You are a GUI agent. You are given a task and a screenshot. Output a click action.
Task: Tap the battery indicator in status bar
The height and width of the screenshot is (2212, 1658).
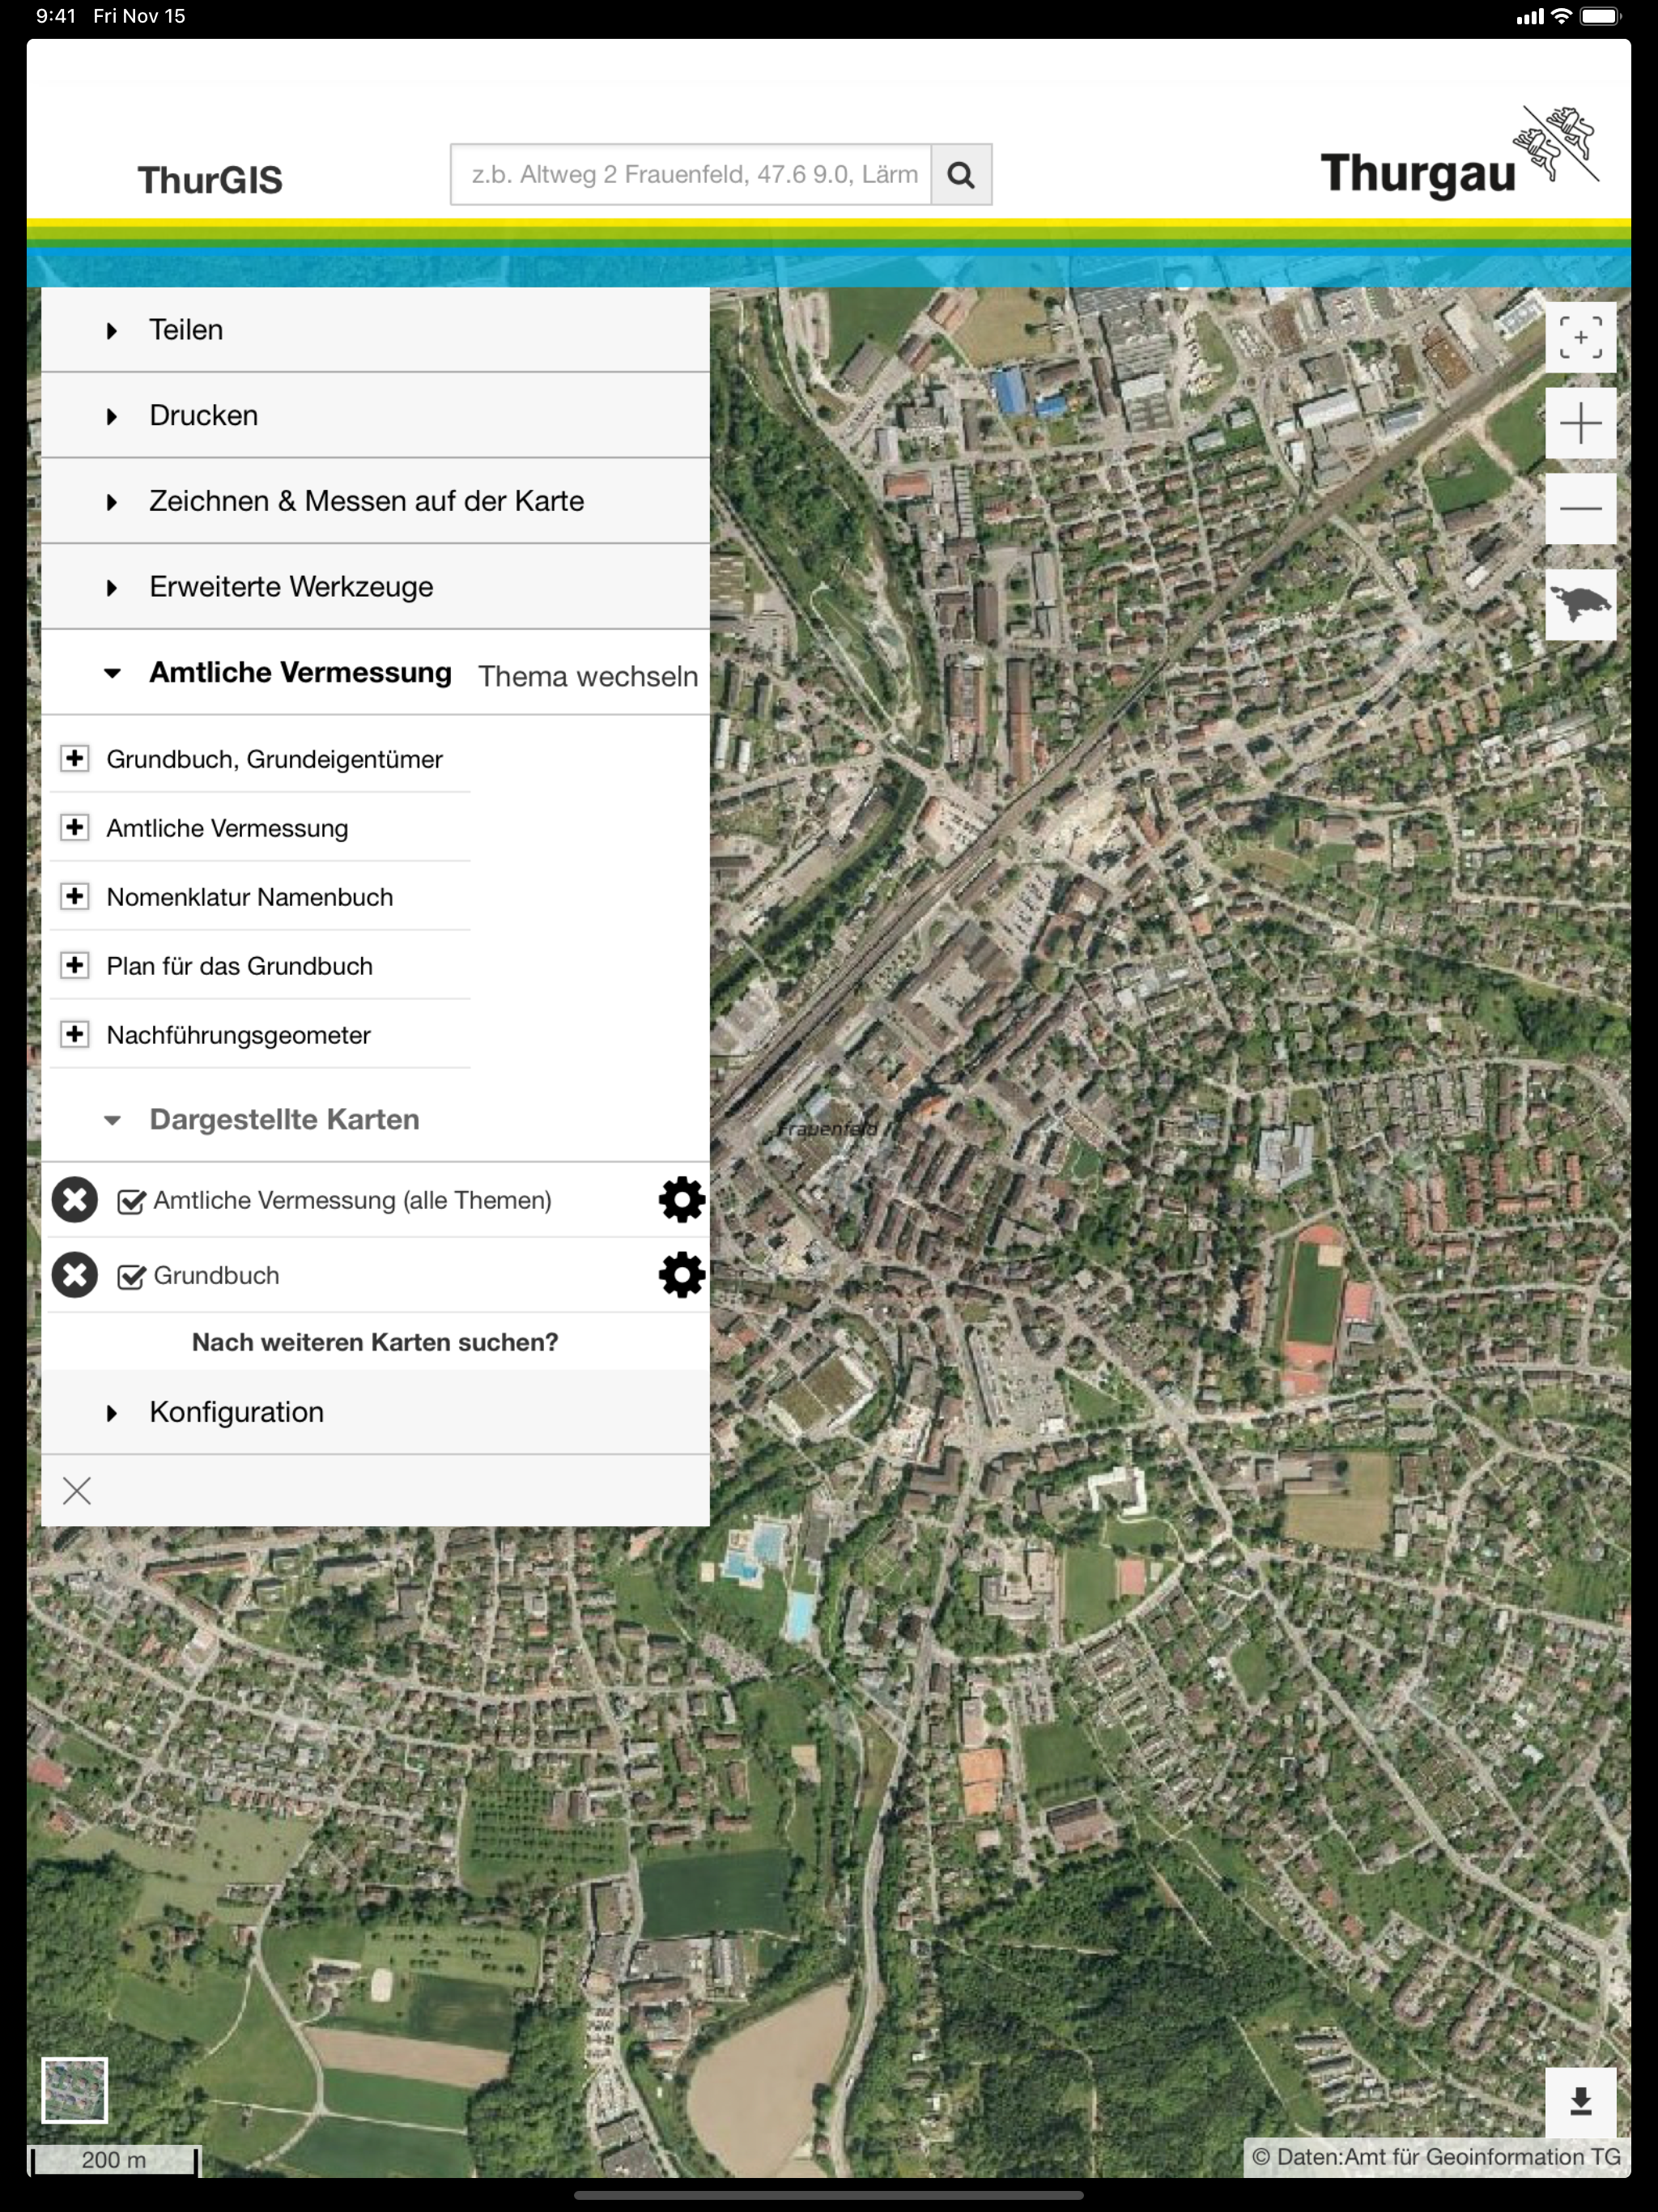click(x=1600, y=16)
